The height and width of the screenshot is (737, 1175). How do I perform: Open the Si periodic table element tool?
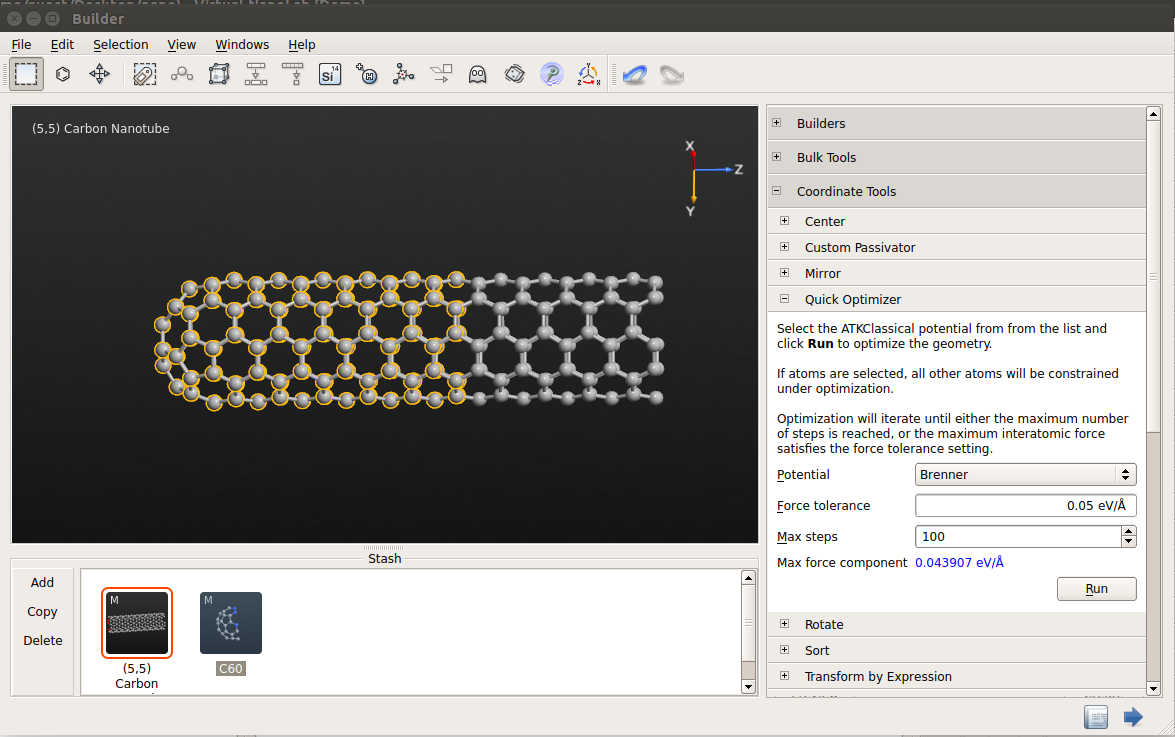click(x=330, y=74)
